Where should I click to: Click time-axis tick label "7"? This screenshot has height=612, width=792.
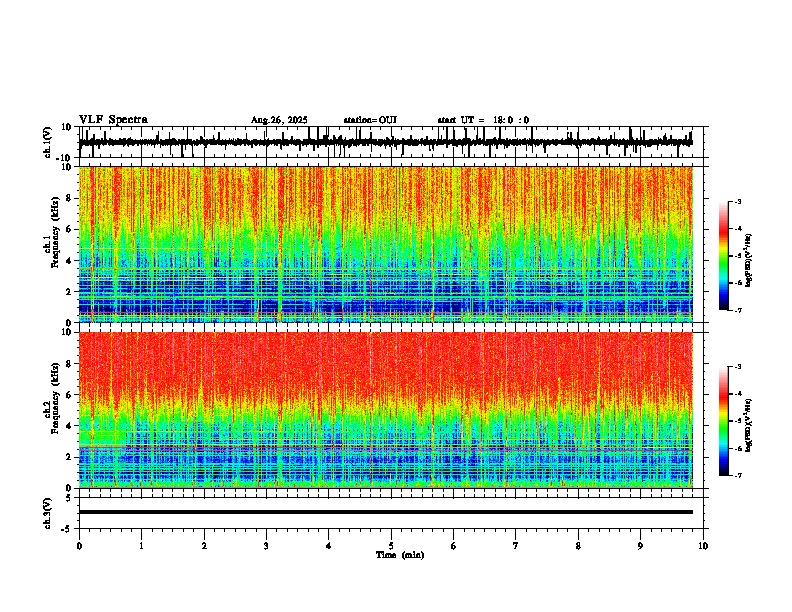pyautogui.click(x=516, y=546)
